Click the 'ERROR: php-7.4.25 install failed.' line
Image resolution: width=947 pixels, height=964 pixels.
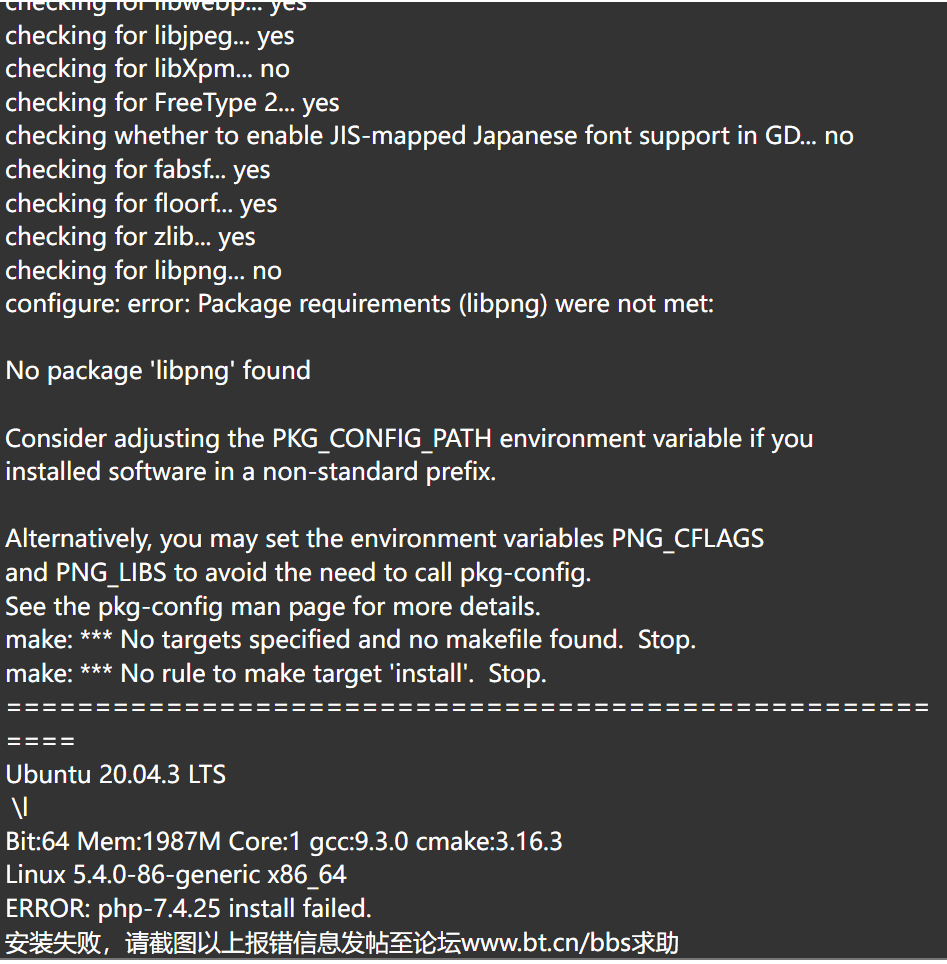189,909
